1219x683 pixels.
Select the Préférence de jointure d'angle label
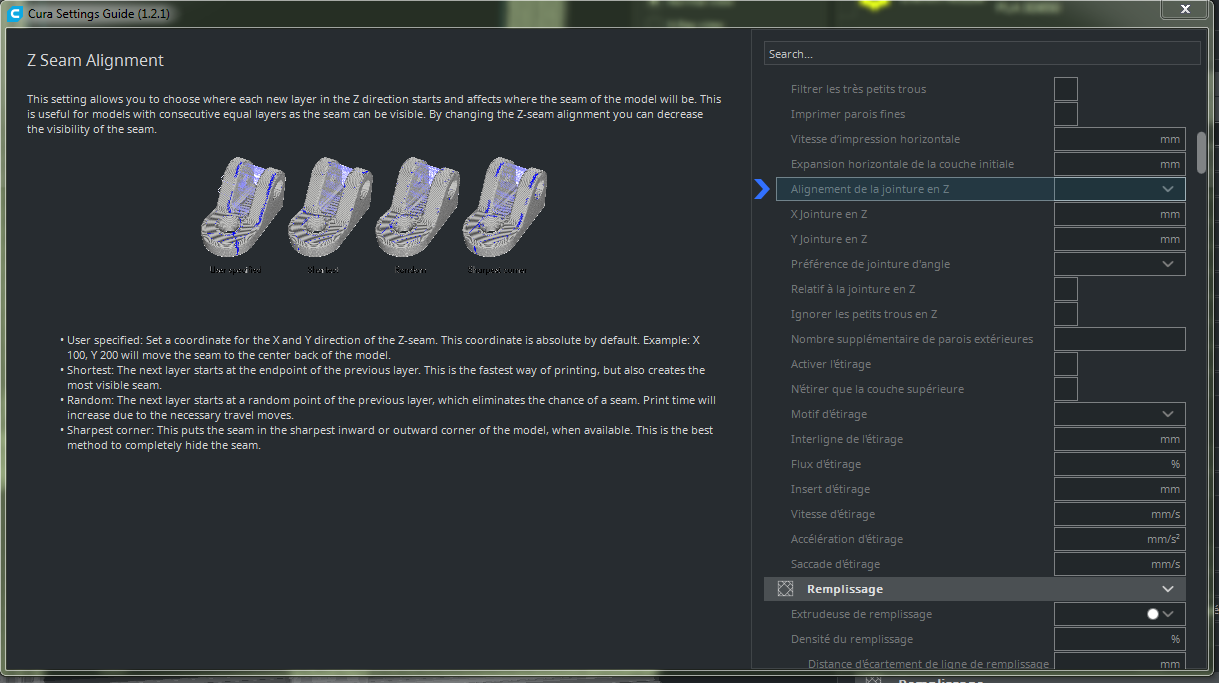870,264
